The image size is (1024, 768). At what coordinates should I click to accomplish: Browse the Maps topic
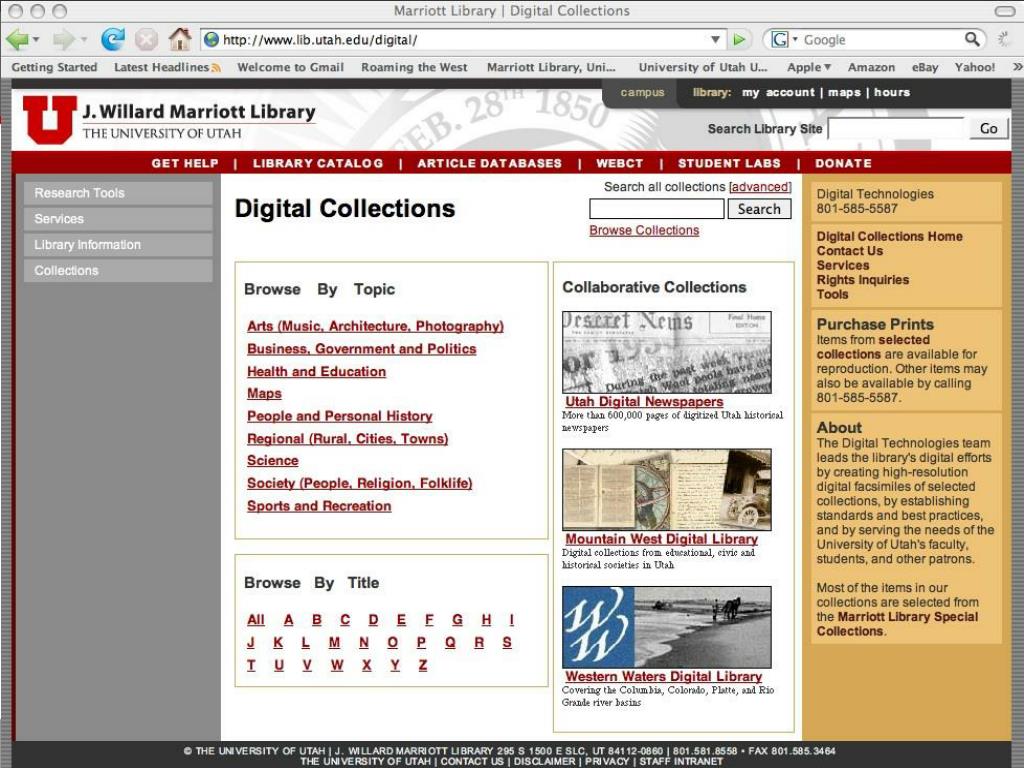coord(264,393)
